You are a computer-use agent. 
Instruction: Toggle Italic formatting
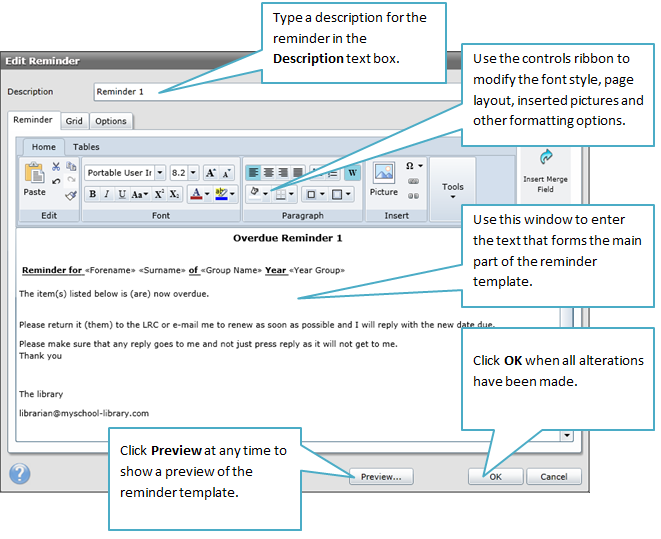(x=106, y=194)
